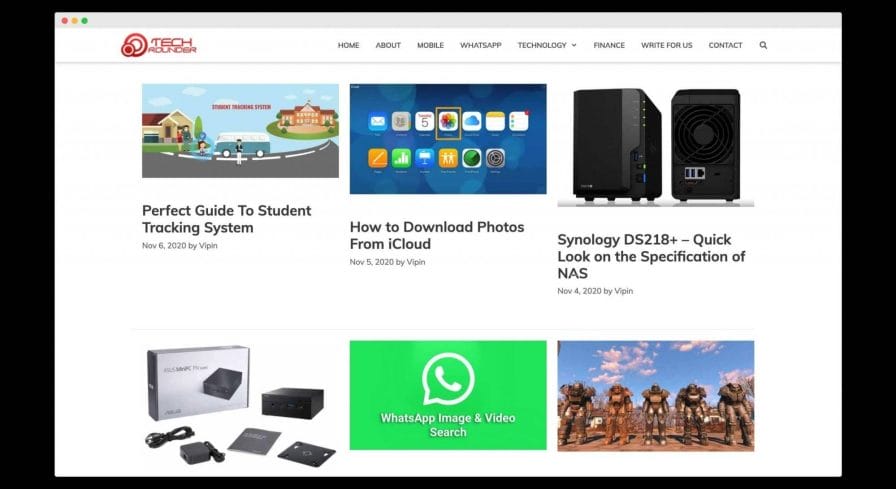Navigate to the Finance section

point(609,45)
